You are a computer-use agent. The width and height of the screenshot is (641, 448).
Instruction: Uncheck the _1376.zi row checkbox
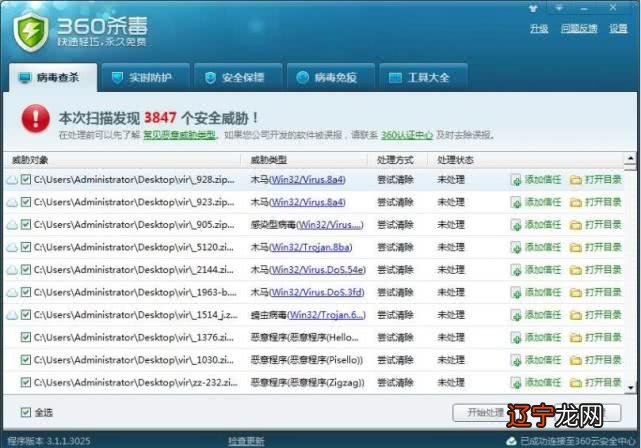tap(26, 337)
